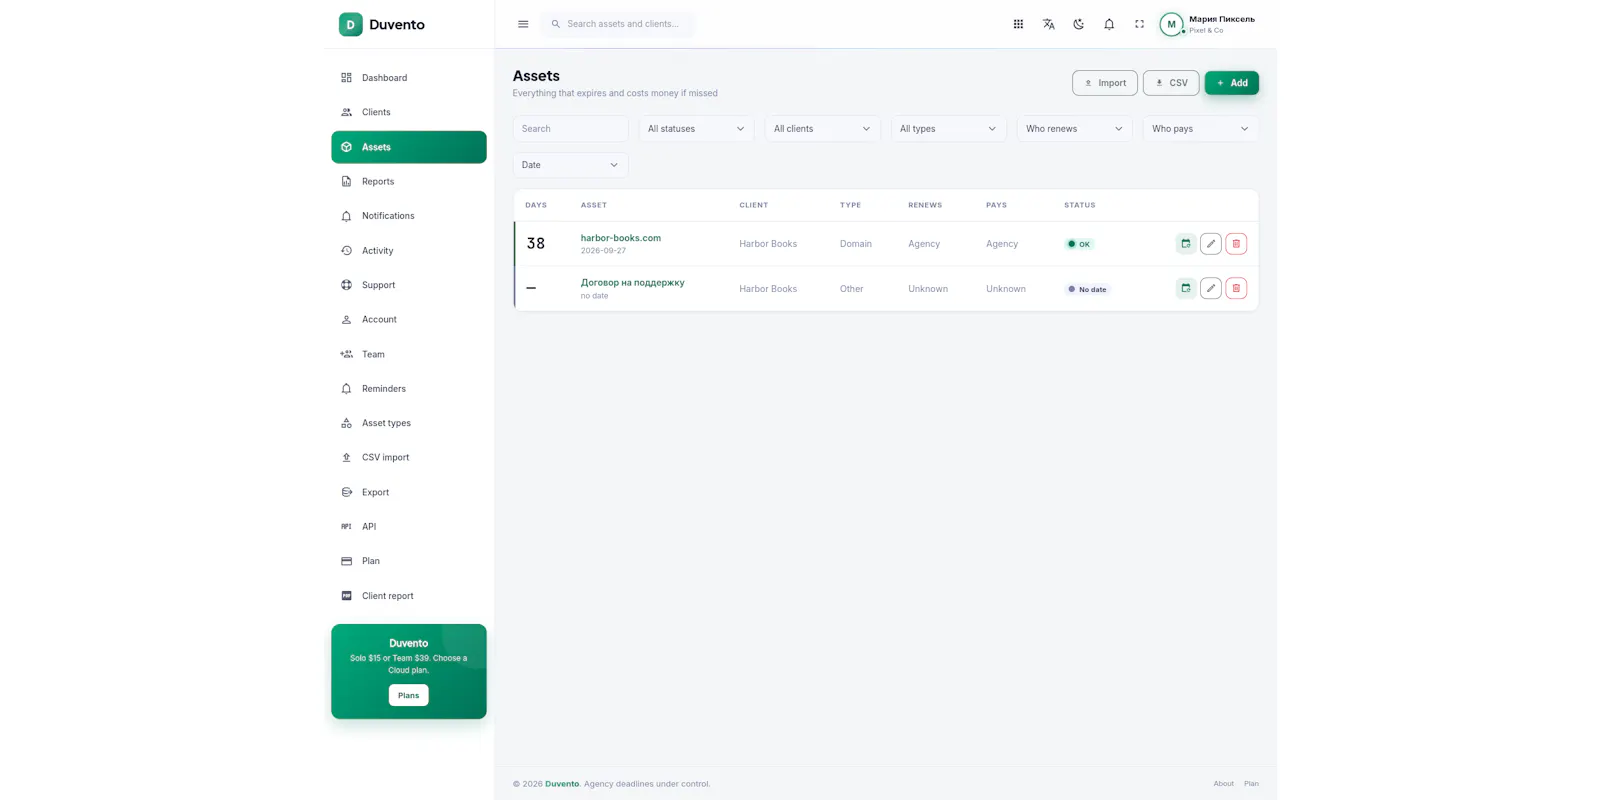Open Client report in sidebar
The width and height of the screenshot is (1600, 800).
click(x=409, y=596)
